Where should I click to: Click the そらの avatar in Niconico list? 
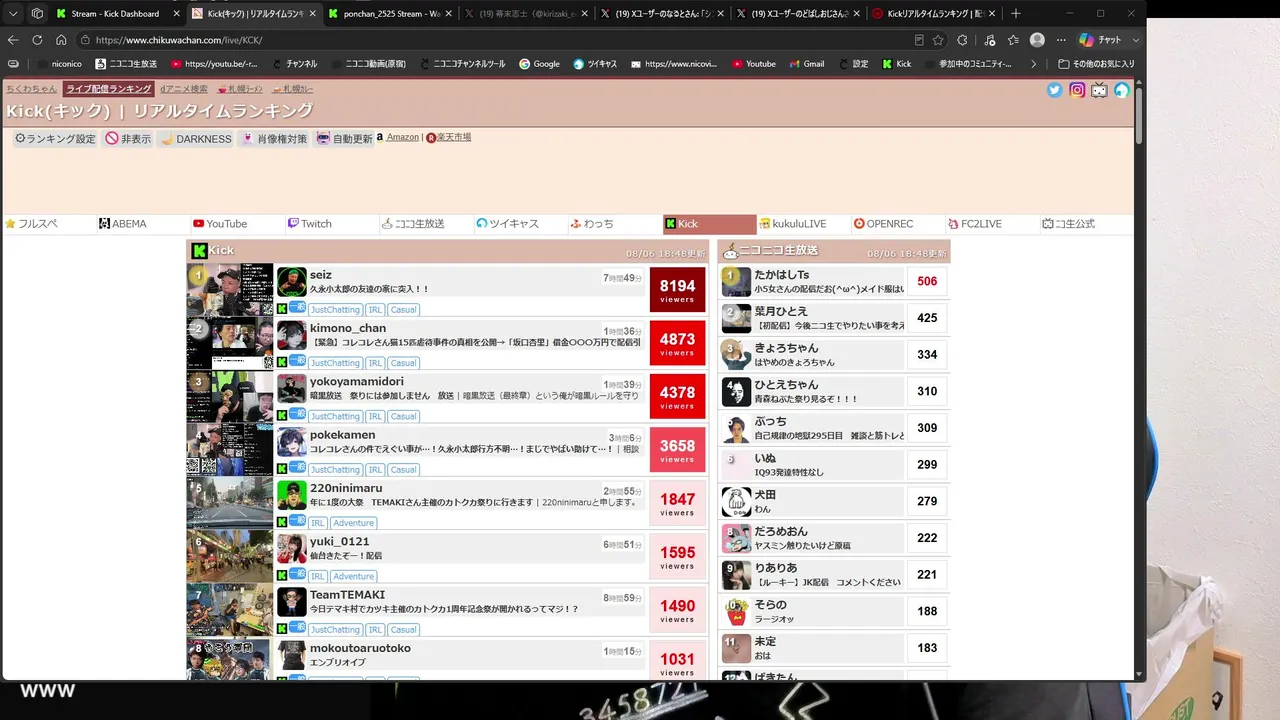[x=736, y=612]
